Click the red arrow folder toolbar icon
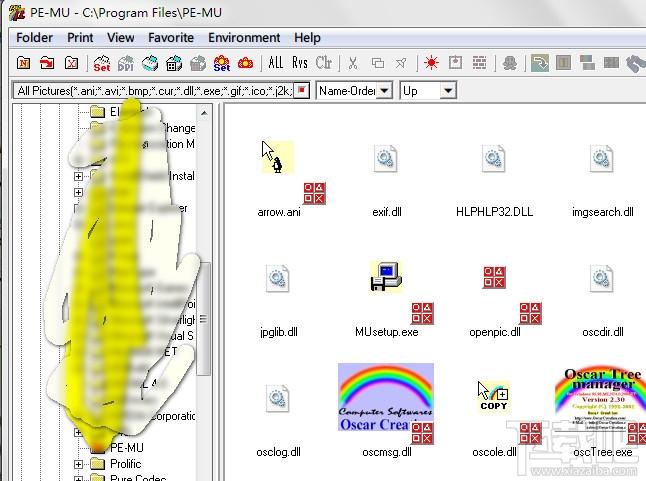Viewport: 646px width, 481px height. pos(47,63)
